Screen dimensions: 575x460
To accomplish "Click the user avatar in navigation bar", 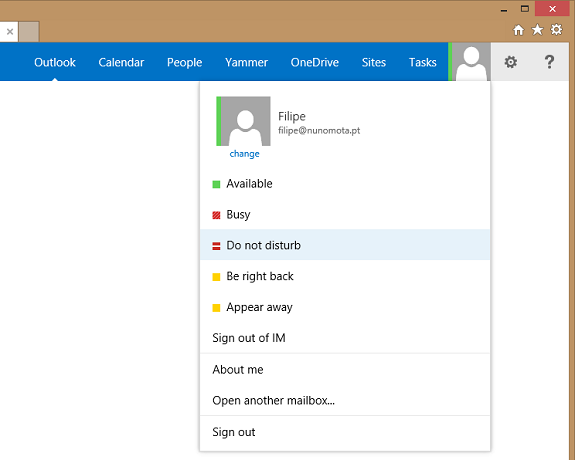I will [x=471, y=62].
